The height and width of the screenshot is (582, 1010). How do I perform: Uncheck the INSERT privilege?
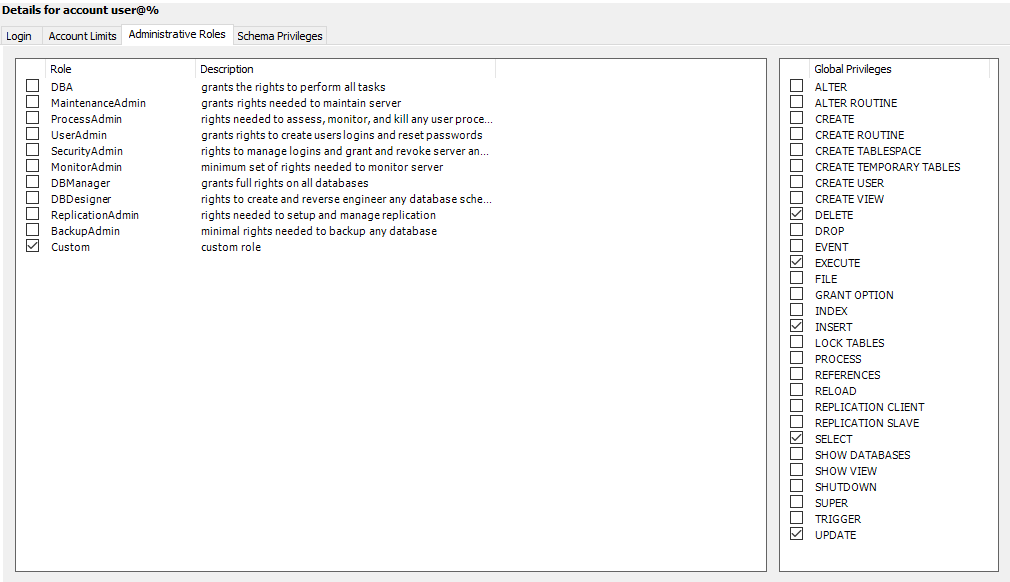click(x=797, y=326)
